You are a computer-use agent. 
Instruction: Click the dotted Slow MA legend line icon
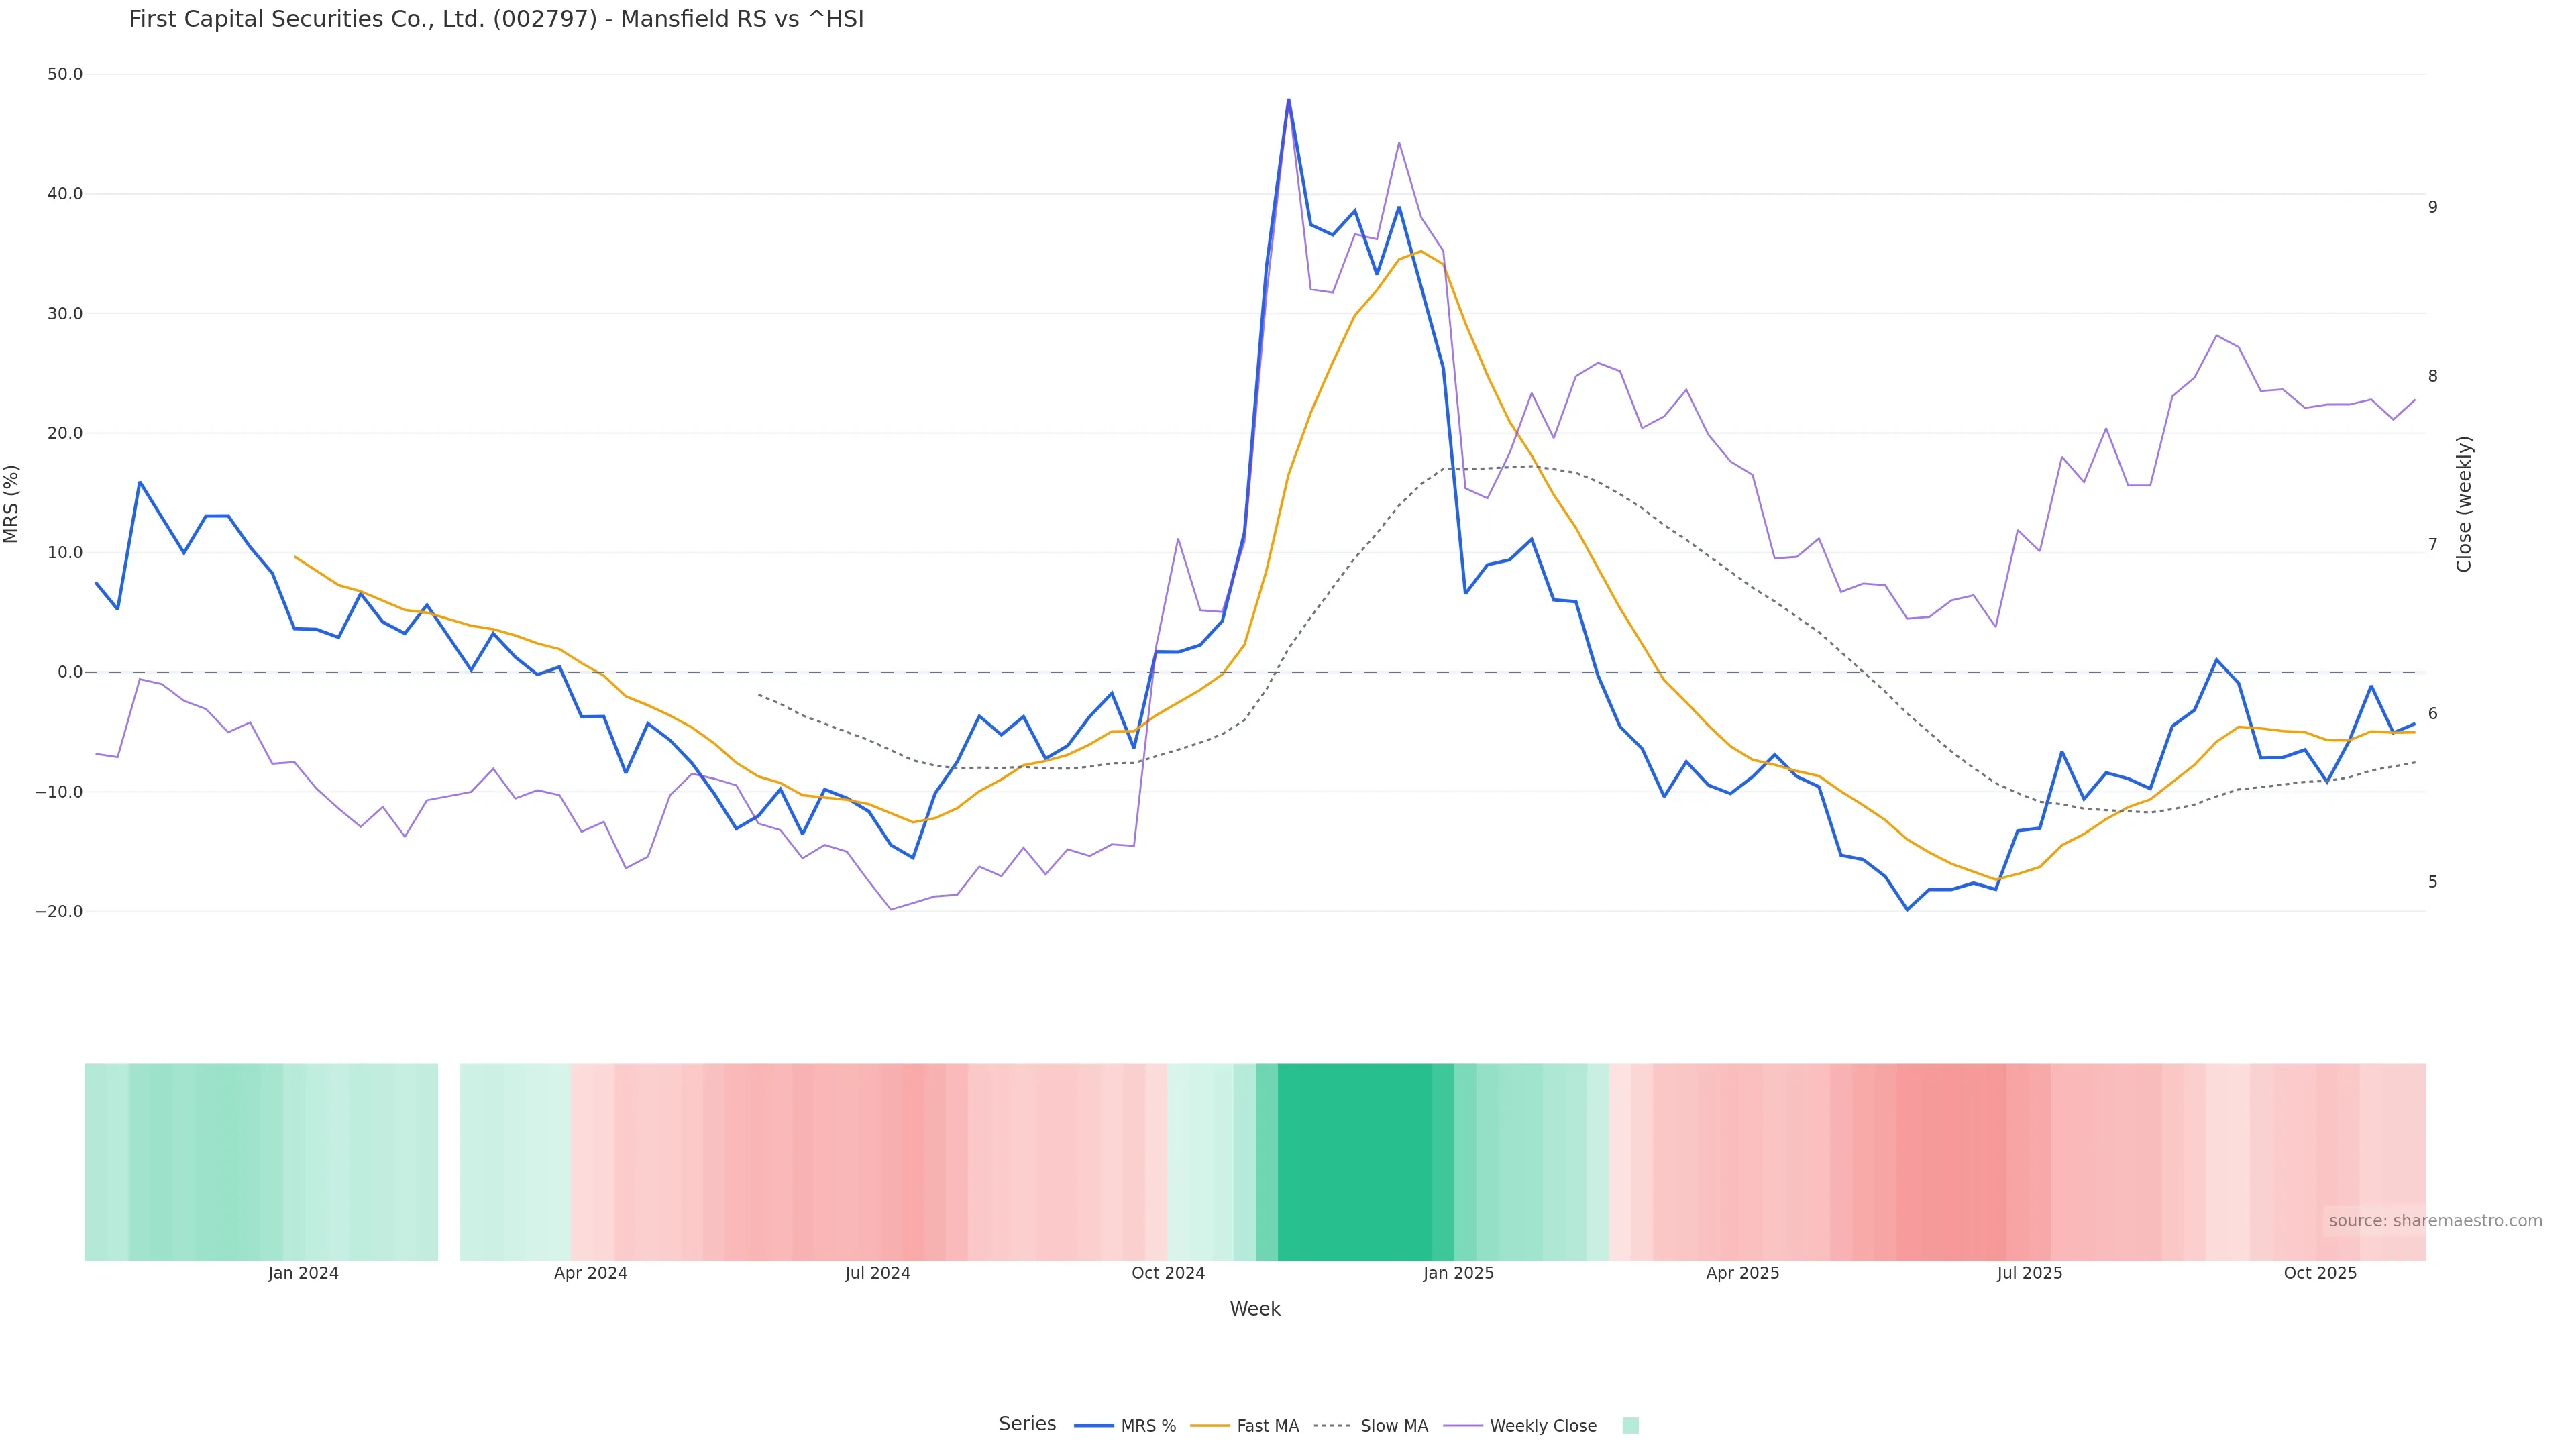point(1332,1426)
